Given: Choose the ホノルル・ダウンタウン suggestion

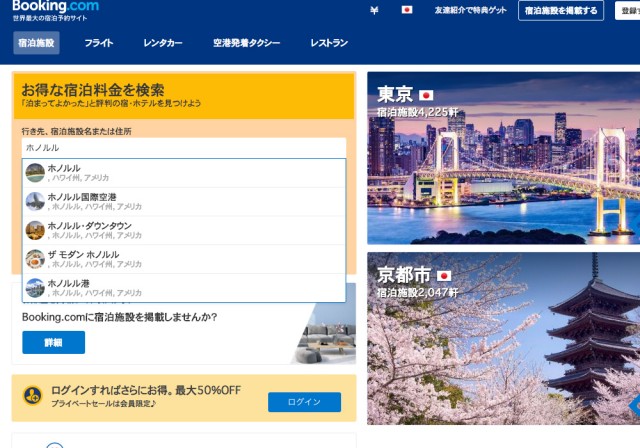Looking at the screenshot, I should click(x=184, y=231).
